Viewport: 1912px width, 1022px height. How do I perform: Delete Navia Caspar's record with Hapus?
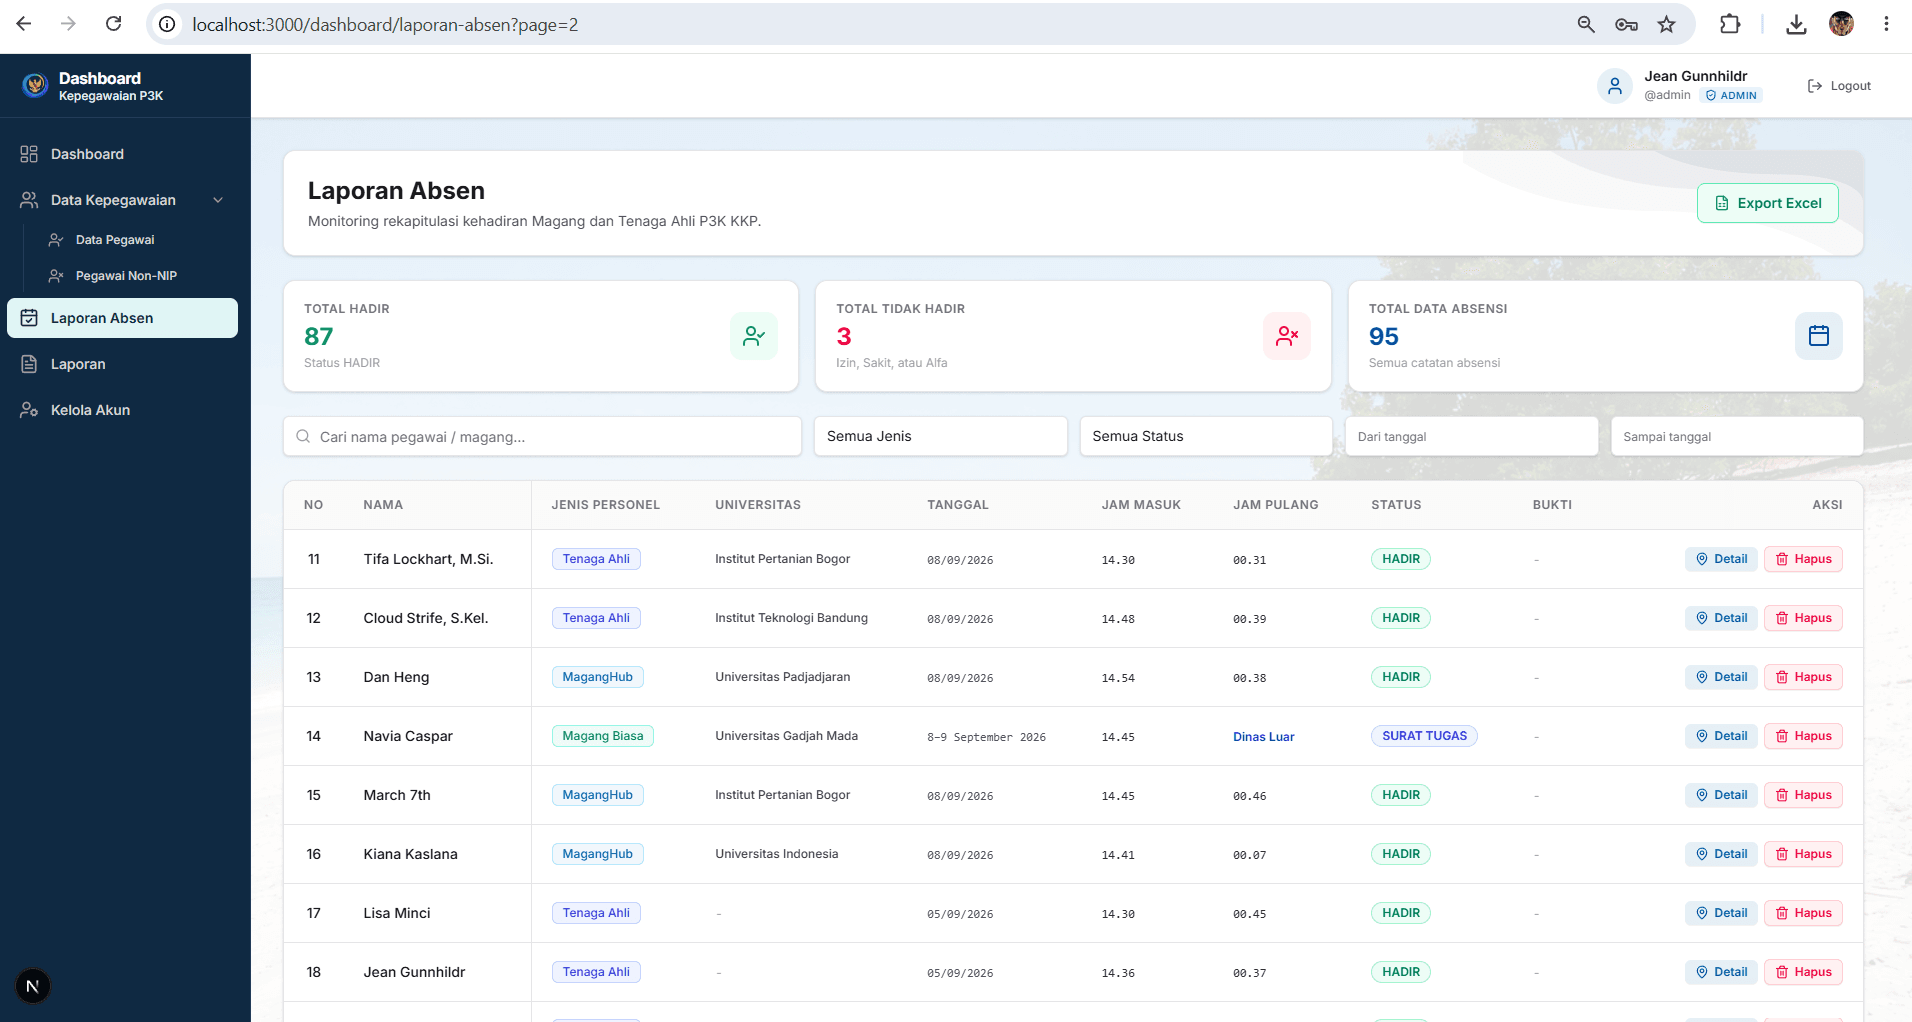coord(1803,736)
